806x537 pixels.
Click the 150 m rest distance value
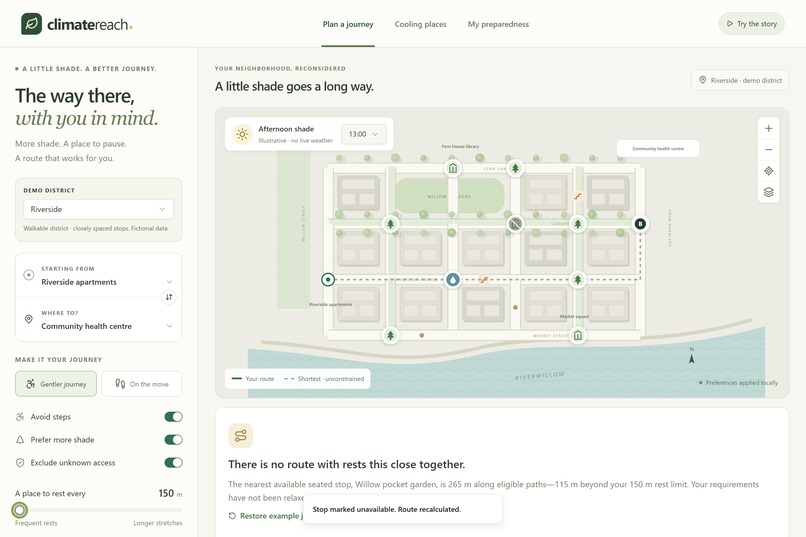[x=170, y=493]
